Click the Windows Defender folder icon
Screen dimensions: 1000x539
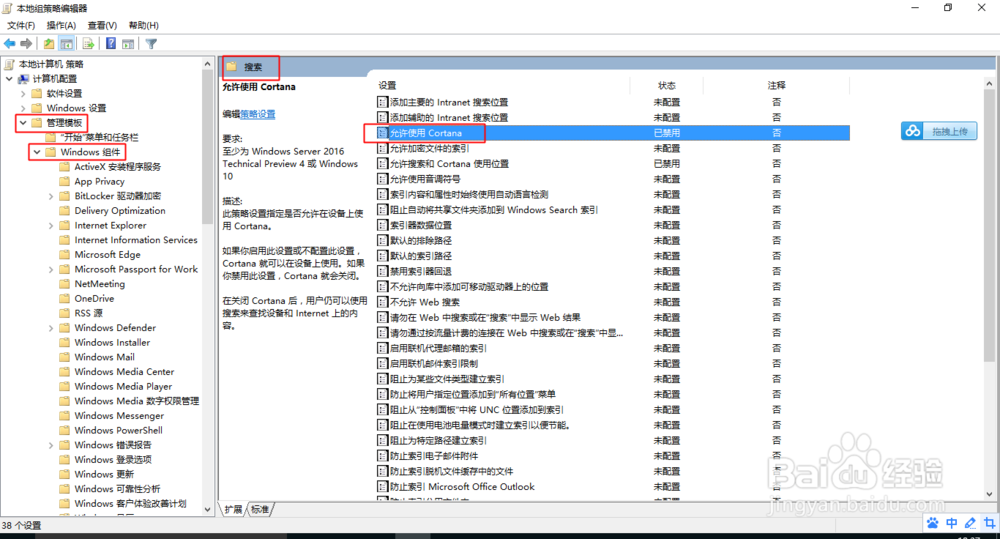pyautogui.click(x=64, y=328)
